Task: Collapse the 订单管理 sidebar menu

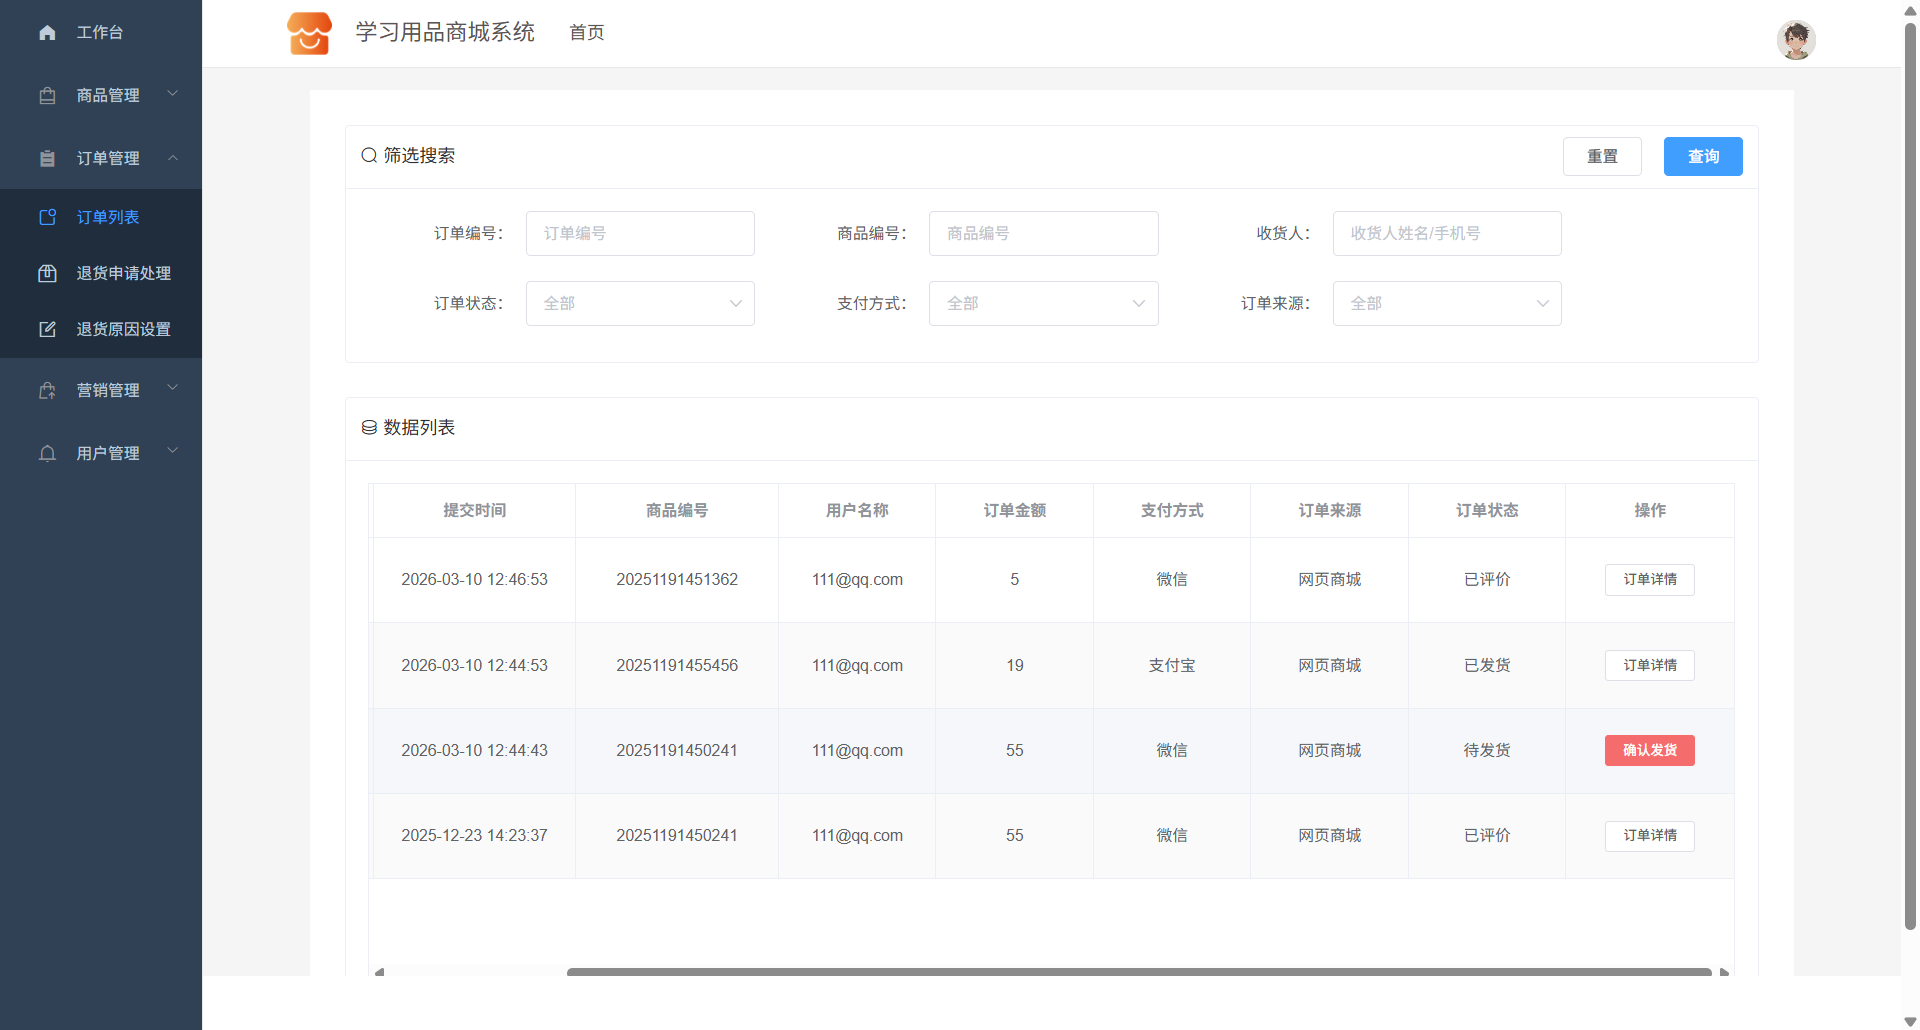Action: 108,158
